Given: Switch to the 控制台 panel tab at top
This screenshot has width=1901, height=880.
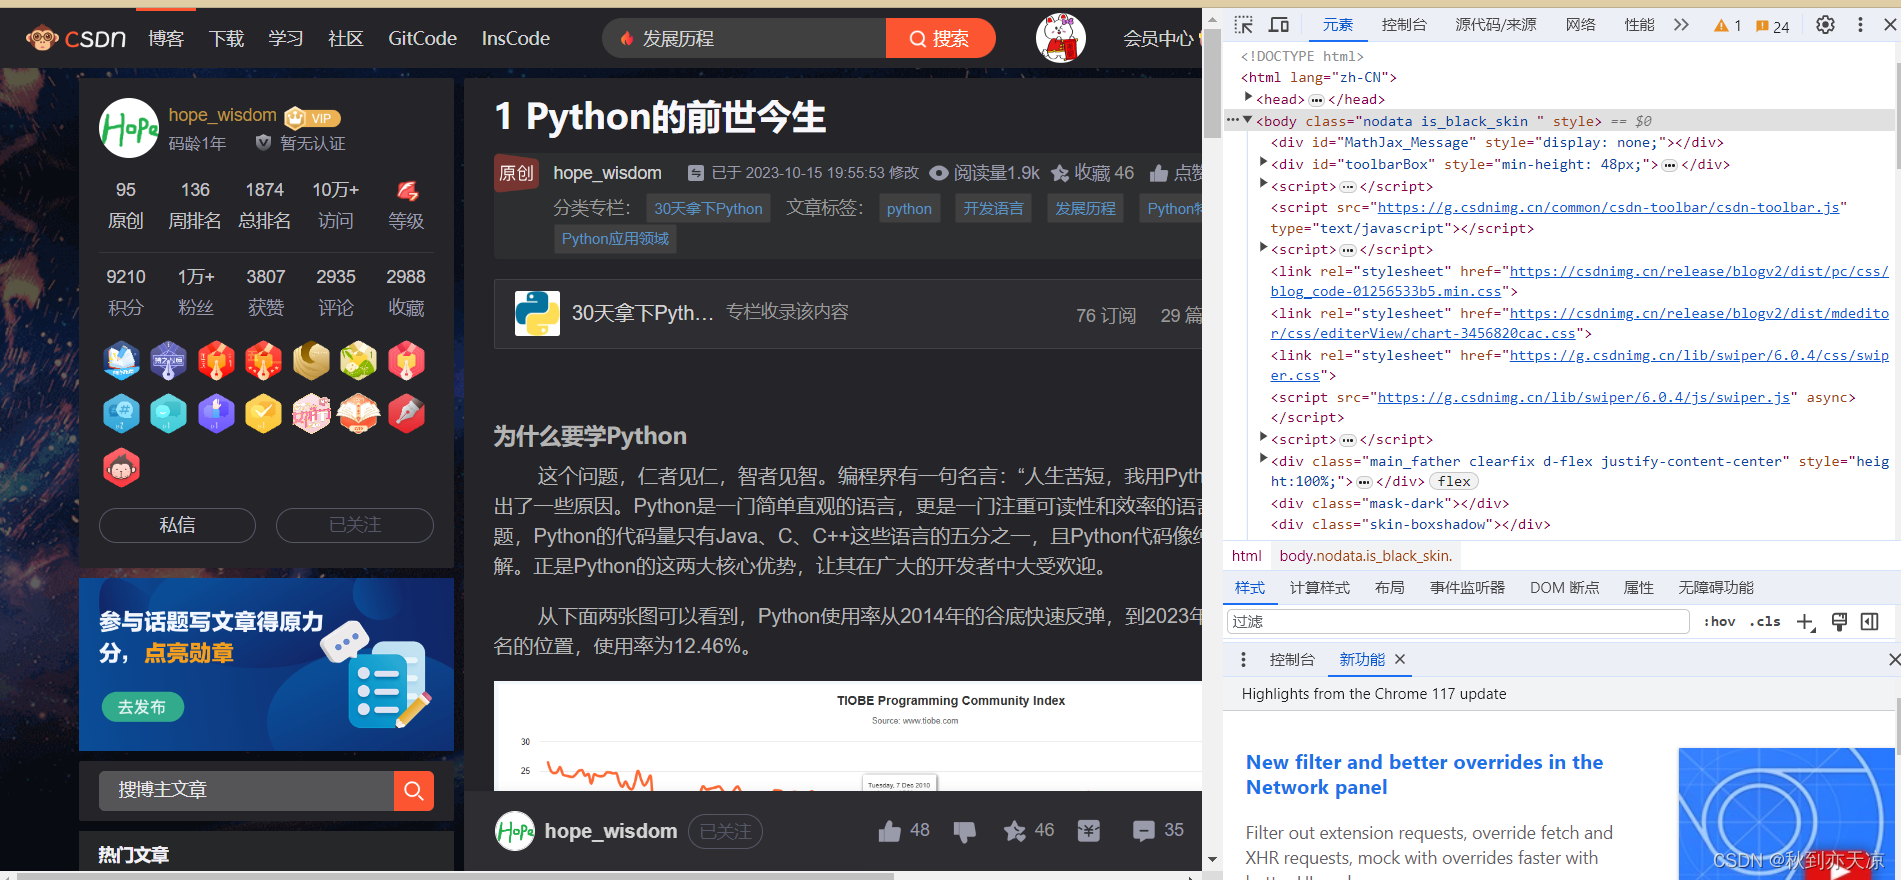Looking at the screenshot, I should pyautogui.click(x=1404, y=25).
